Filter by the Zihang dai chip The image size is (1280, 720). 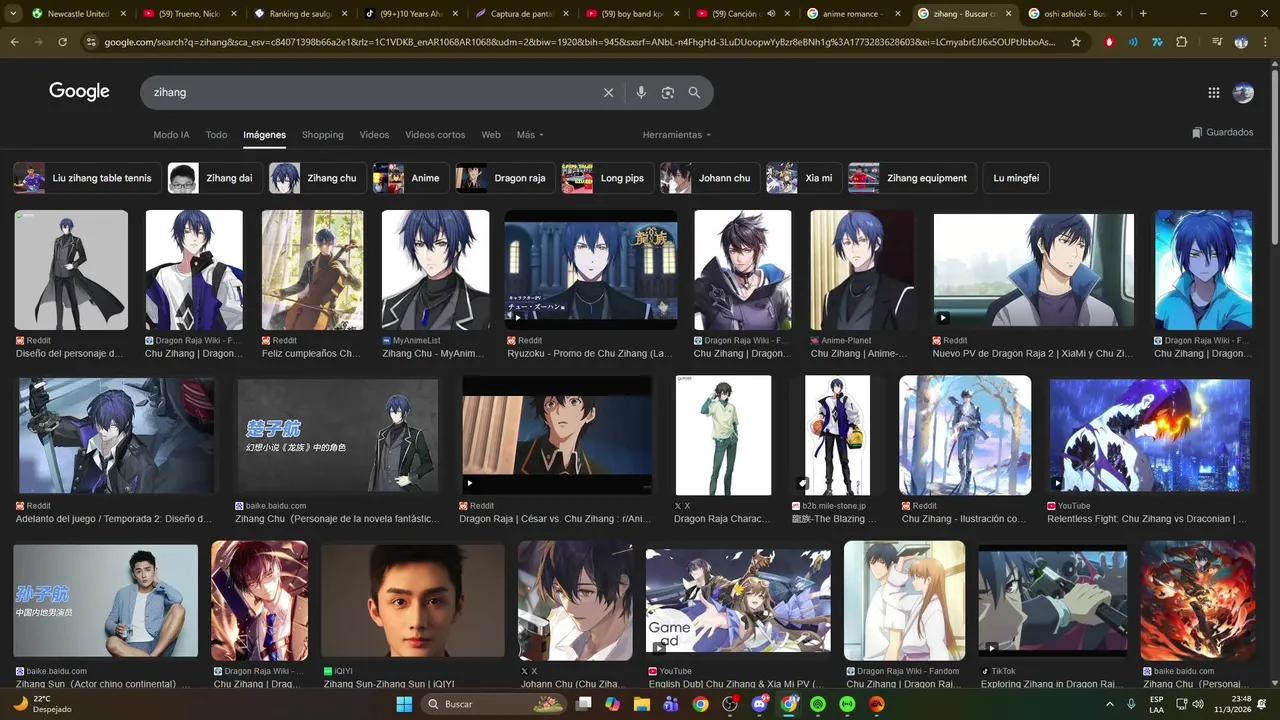(215, 178)
